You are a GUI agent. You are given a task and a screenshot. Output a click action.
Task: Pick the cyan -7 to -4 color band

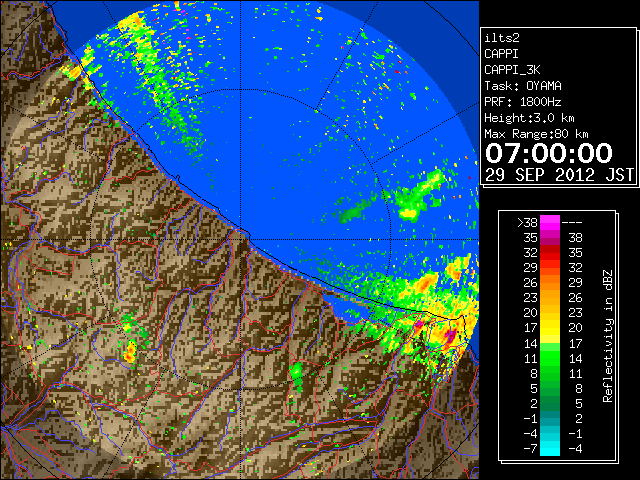[550, 448]
